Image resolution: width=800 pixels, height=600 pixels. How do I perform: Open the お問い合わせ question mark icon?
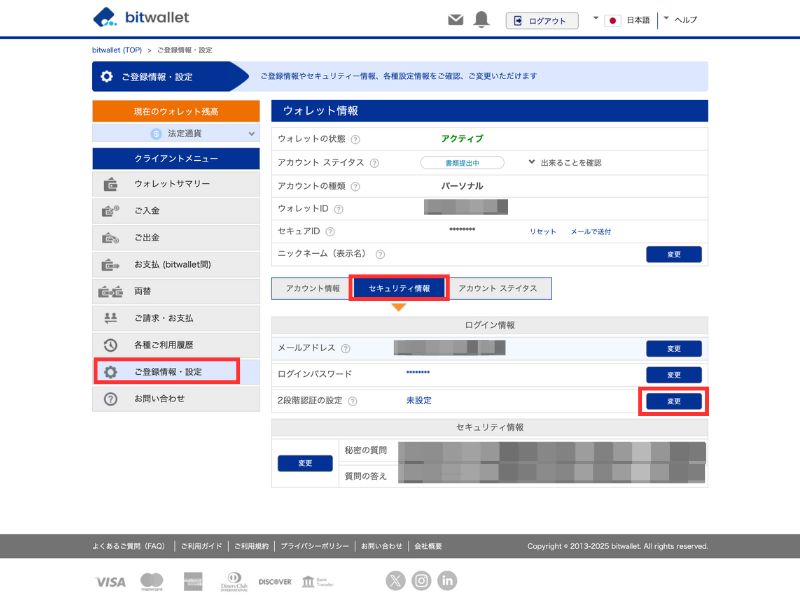point(110,399)
